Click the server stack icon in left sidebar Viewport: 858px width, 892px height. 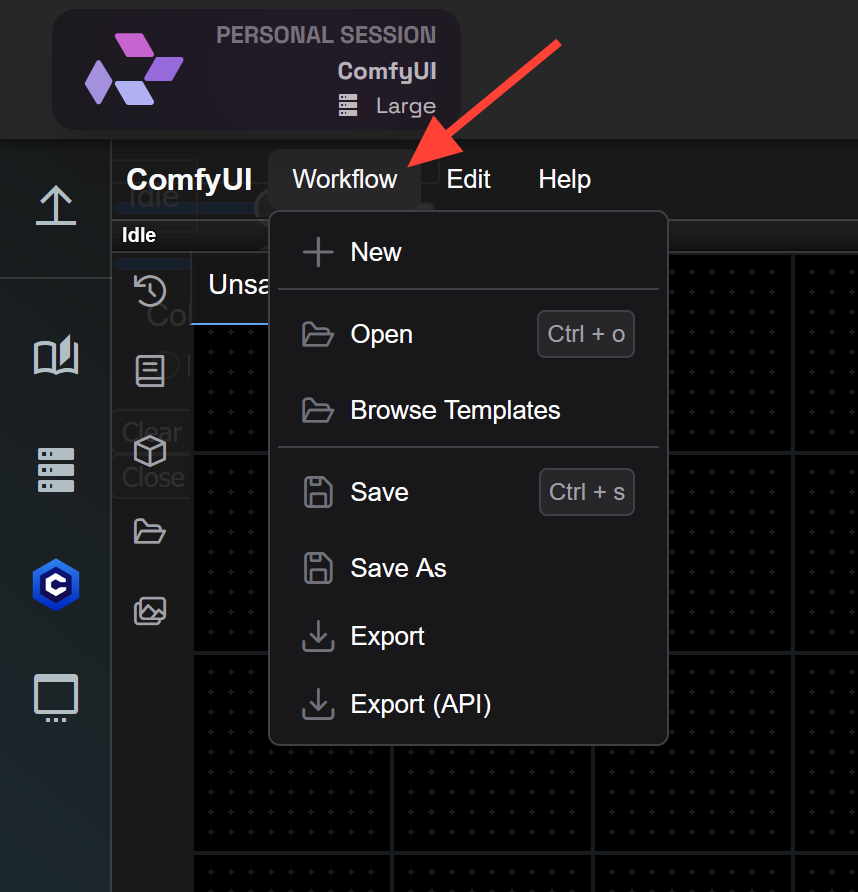tap(56, 470)
